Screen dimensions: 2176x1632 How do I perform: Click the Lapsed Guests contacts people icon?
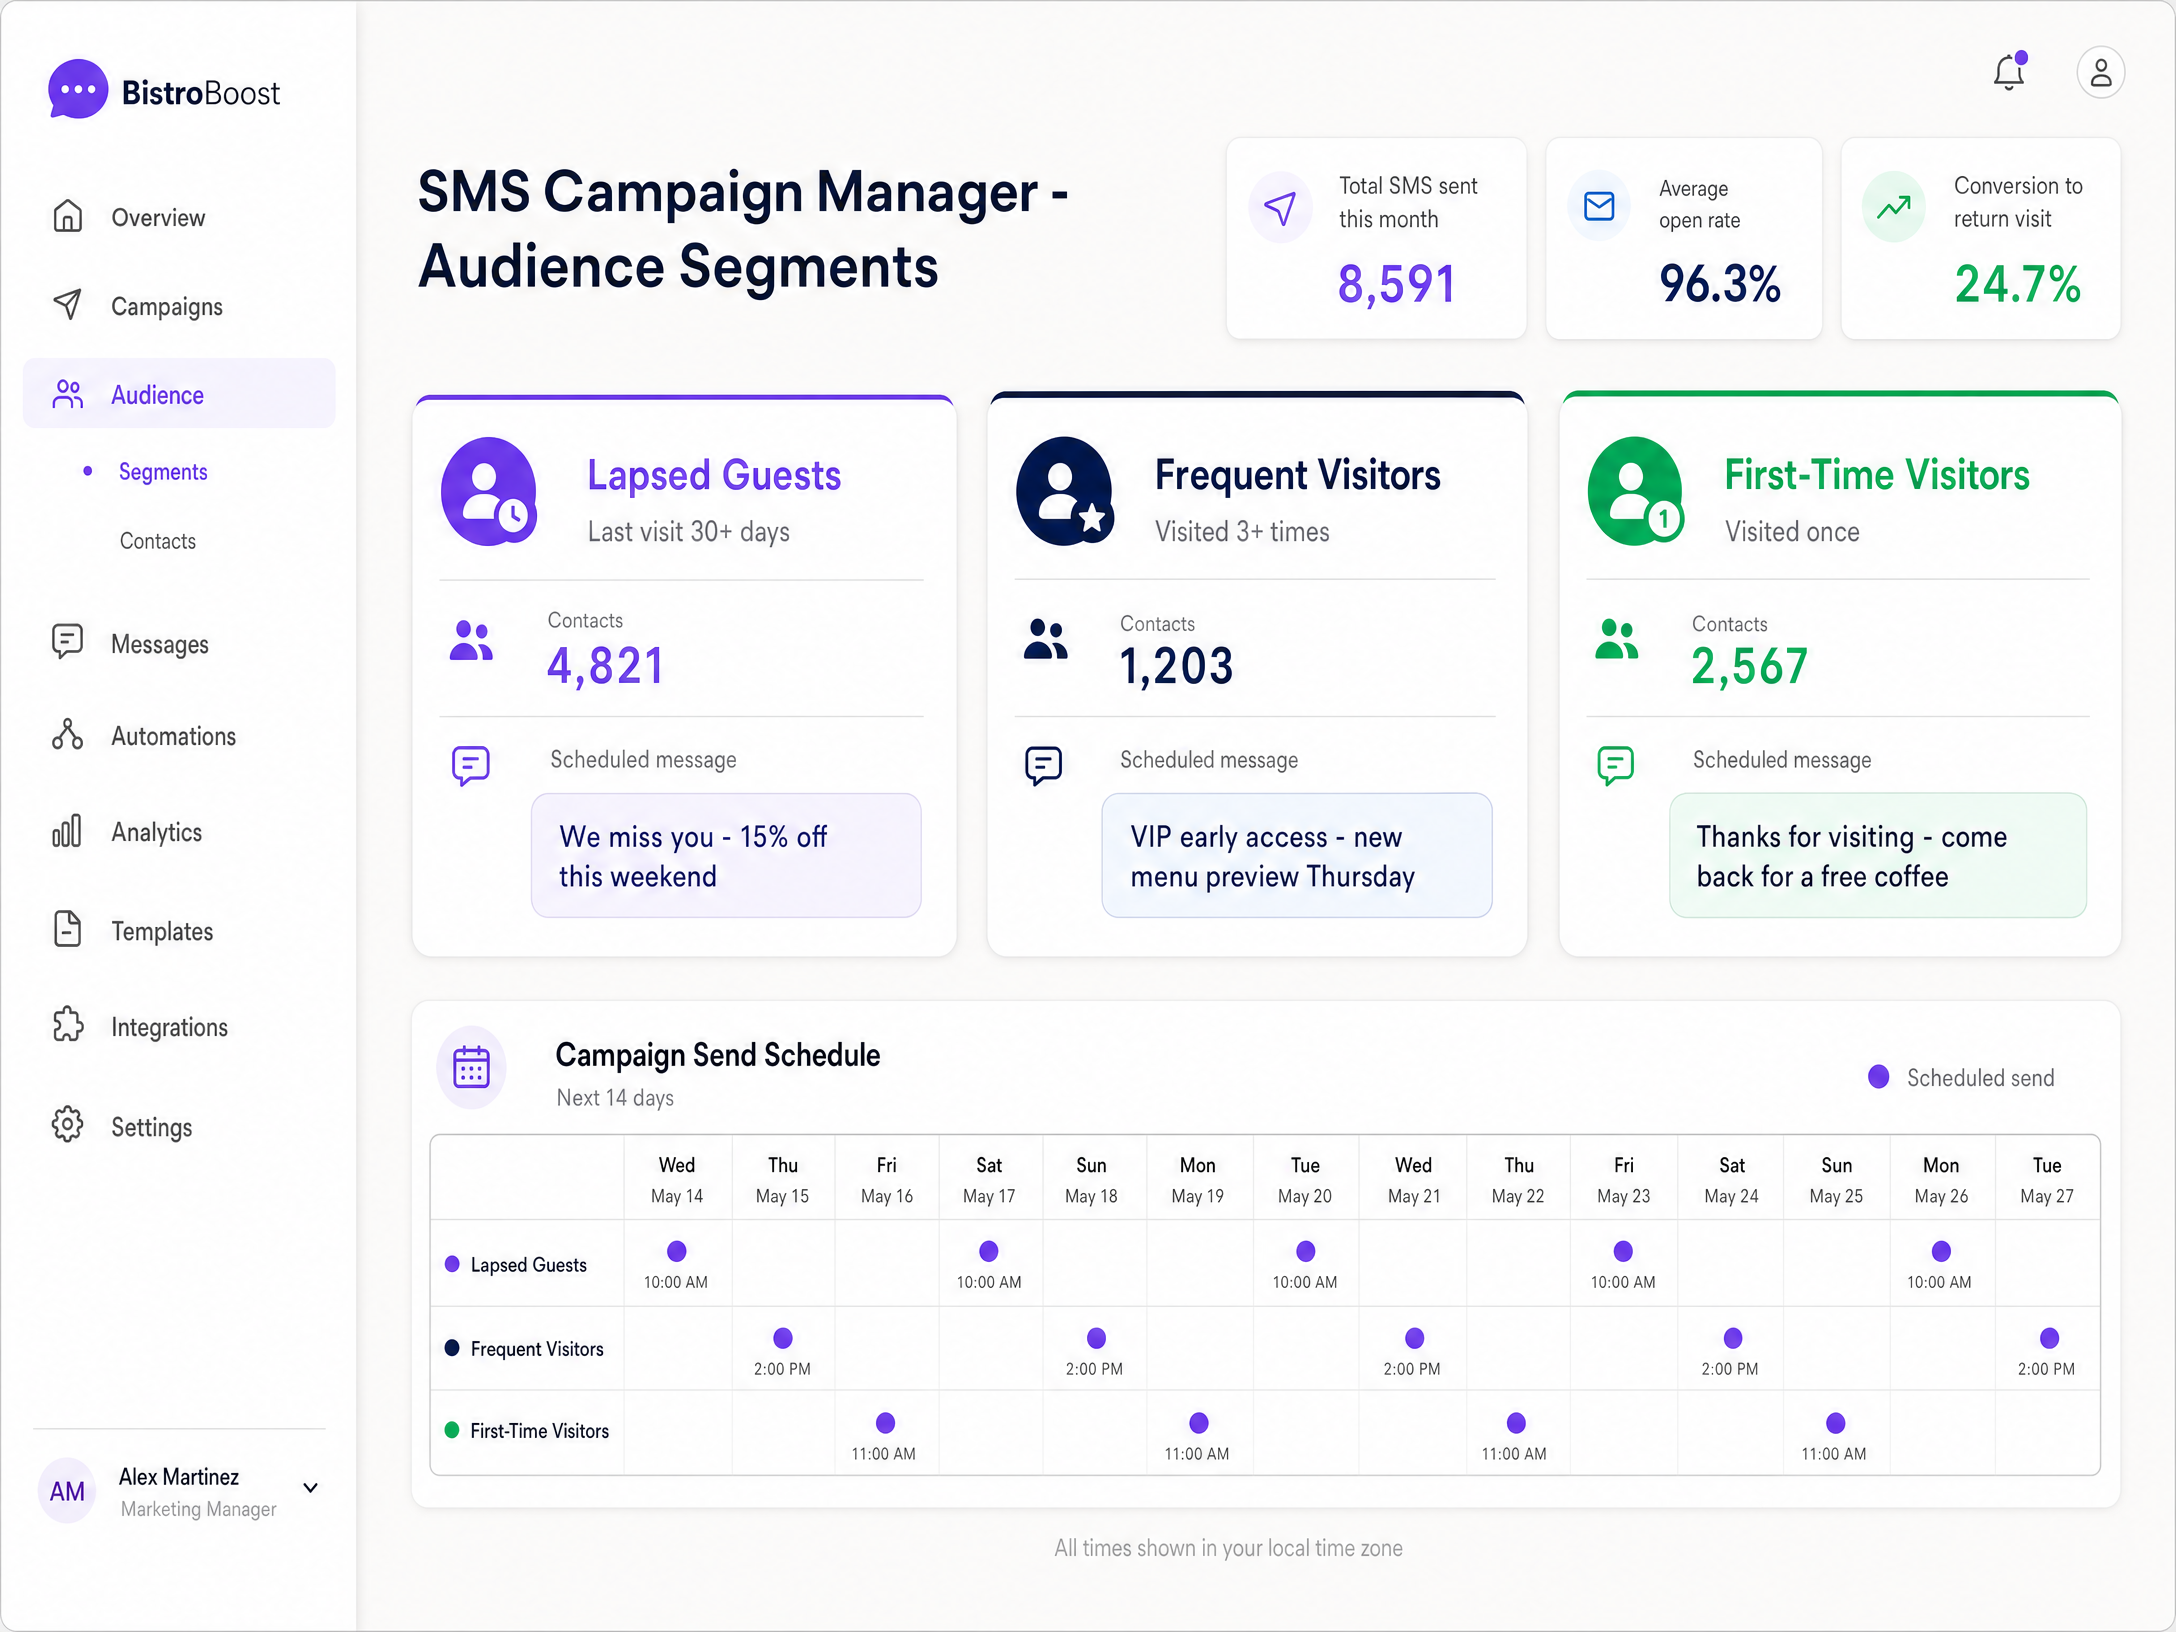[x=471, y=641]
